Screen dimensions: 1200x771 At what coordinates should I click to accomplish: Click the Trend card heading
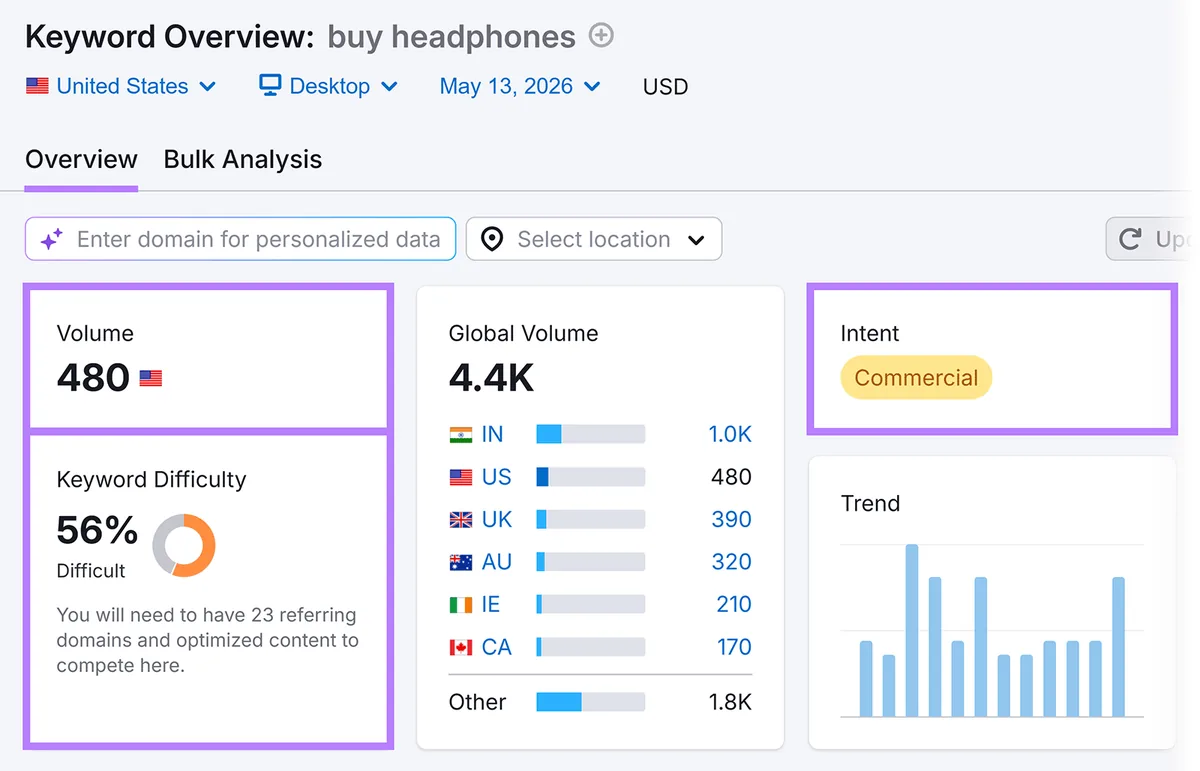870,503
